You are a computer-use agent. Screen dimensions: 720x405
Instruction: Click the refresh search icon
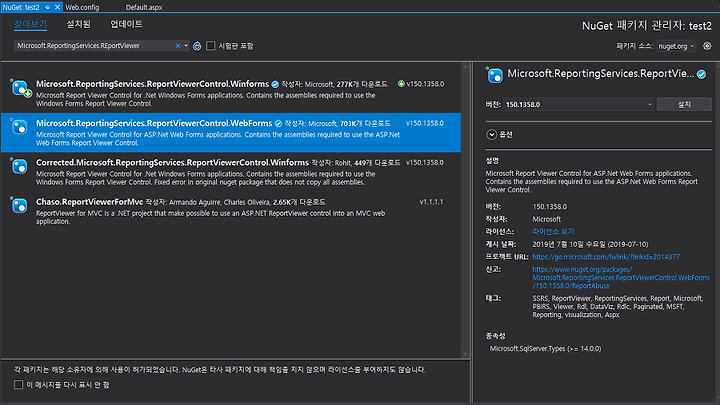point(197,46)
